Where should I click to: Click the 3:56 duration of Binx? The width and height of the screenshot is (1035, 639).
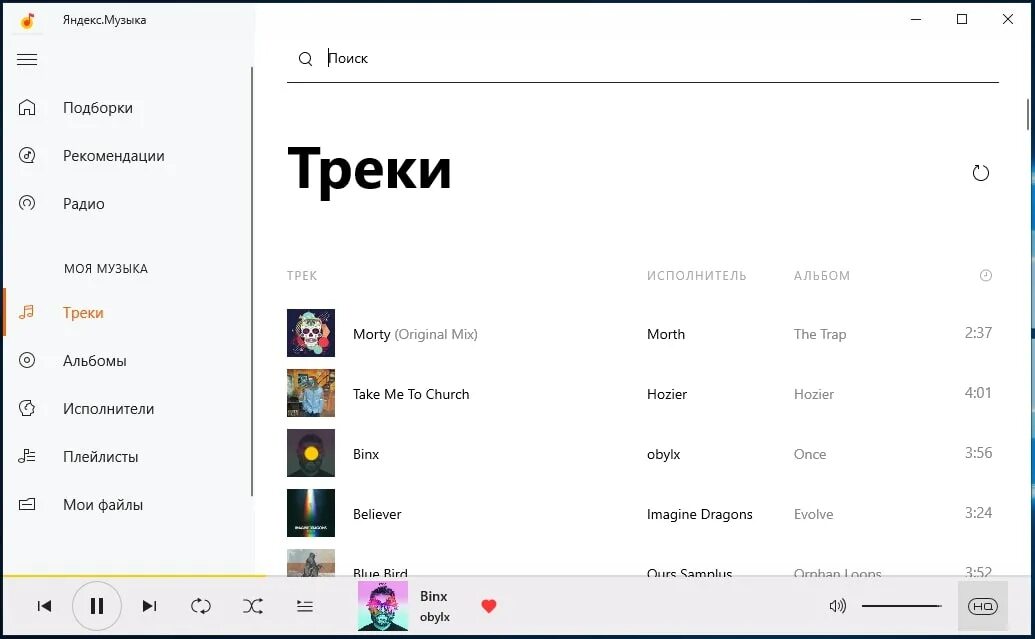(978, 453)
